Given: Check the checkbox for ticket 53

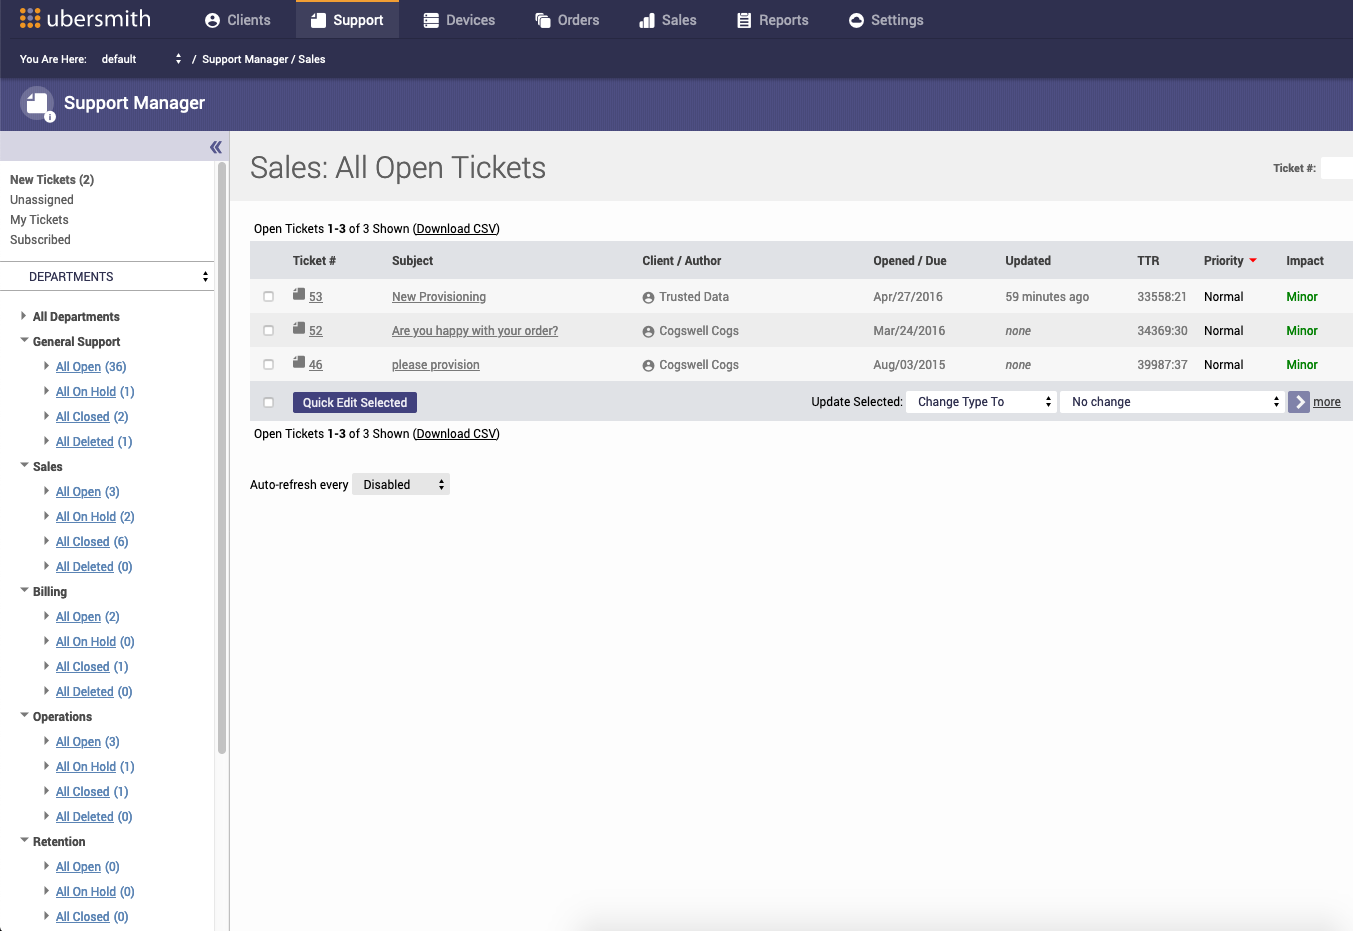Looking at the screenshot, I should click(x=268, y=296).
